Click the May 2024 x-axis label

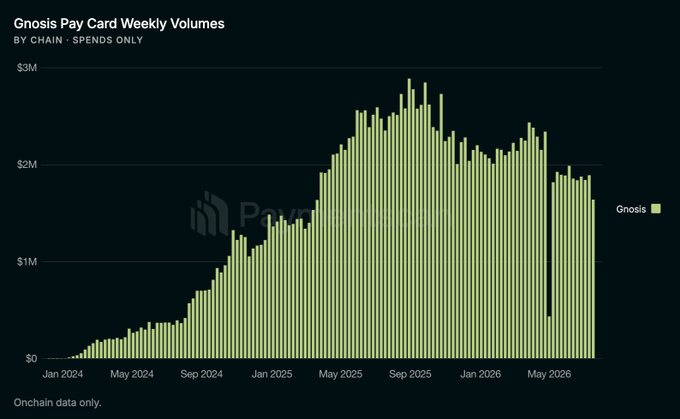tap(132, 374)
